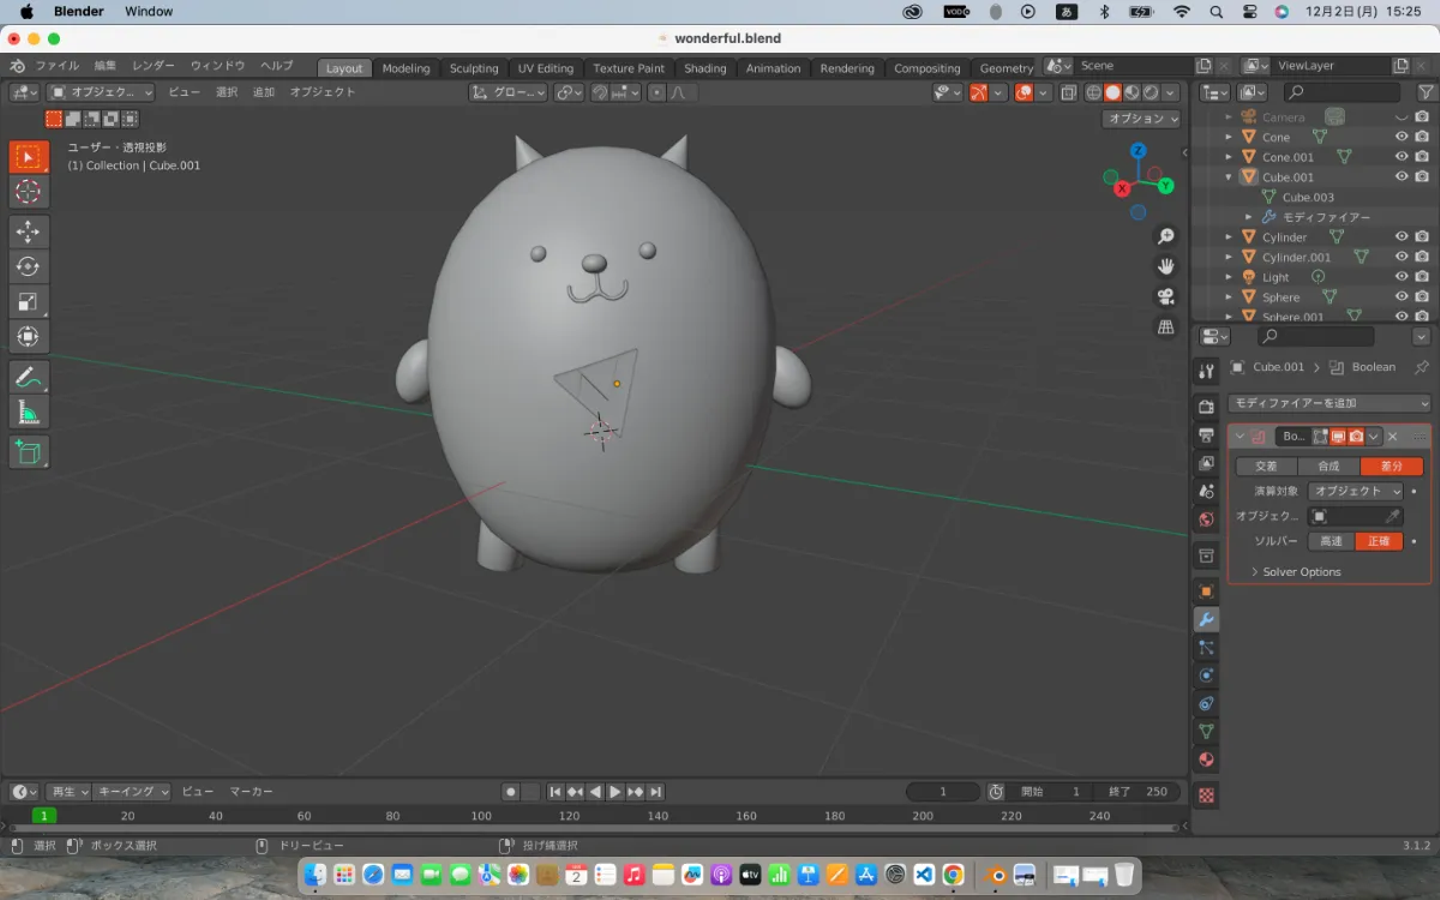Hide the Sphere object with eye icon

1401,297
